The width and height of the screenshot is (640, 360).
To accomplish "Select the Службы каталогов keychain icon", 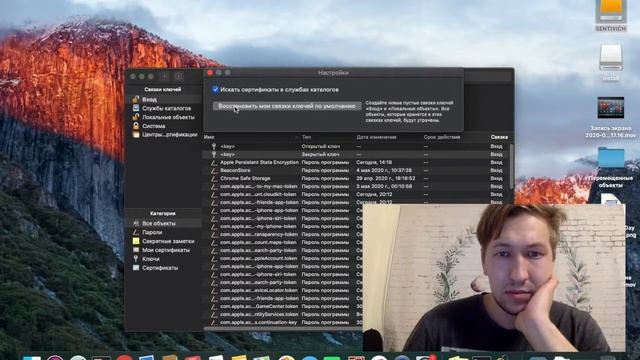I will tap(136, 108).
